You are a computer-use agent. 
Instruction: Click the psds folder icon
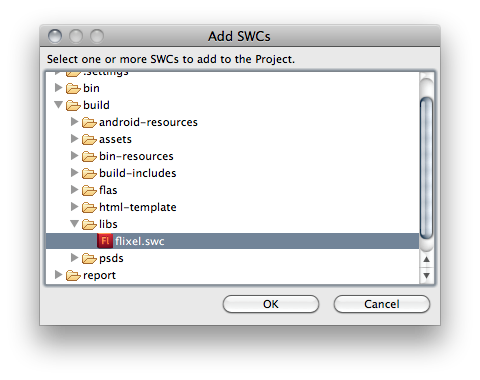coord(89,258)
